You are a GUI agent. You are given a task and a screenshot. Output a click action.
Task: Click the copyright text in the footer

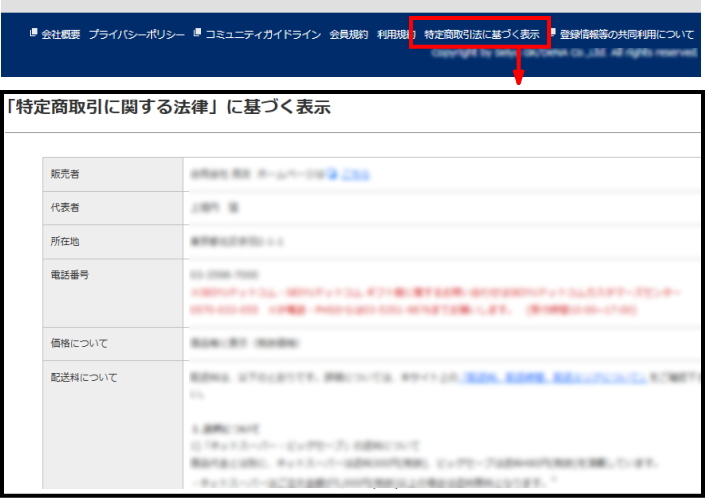[x=564, y=53]
